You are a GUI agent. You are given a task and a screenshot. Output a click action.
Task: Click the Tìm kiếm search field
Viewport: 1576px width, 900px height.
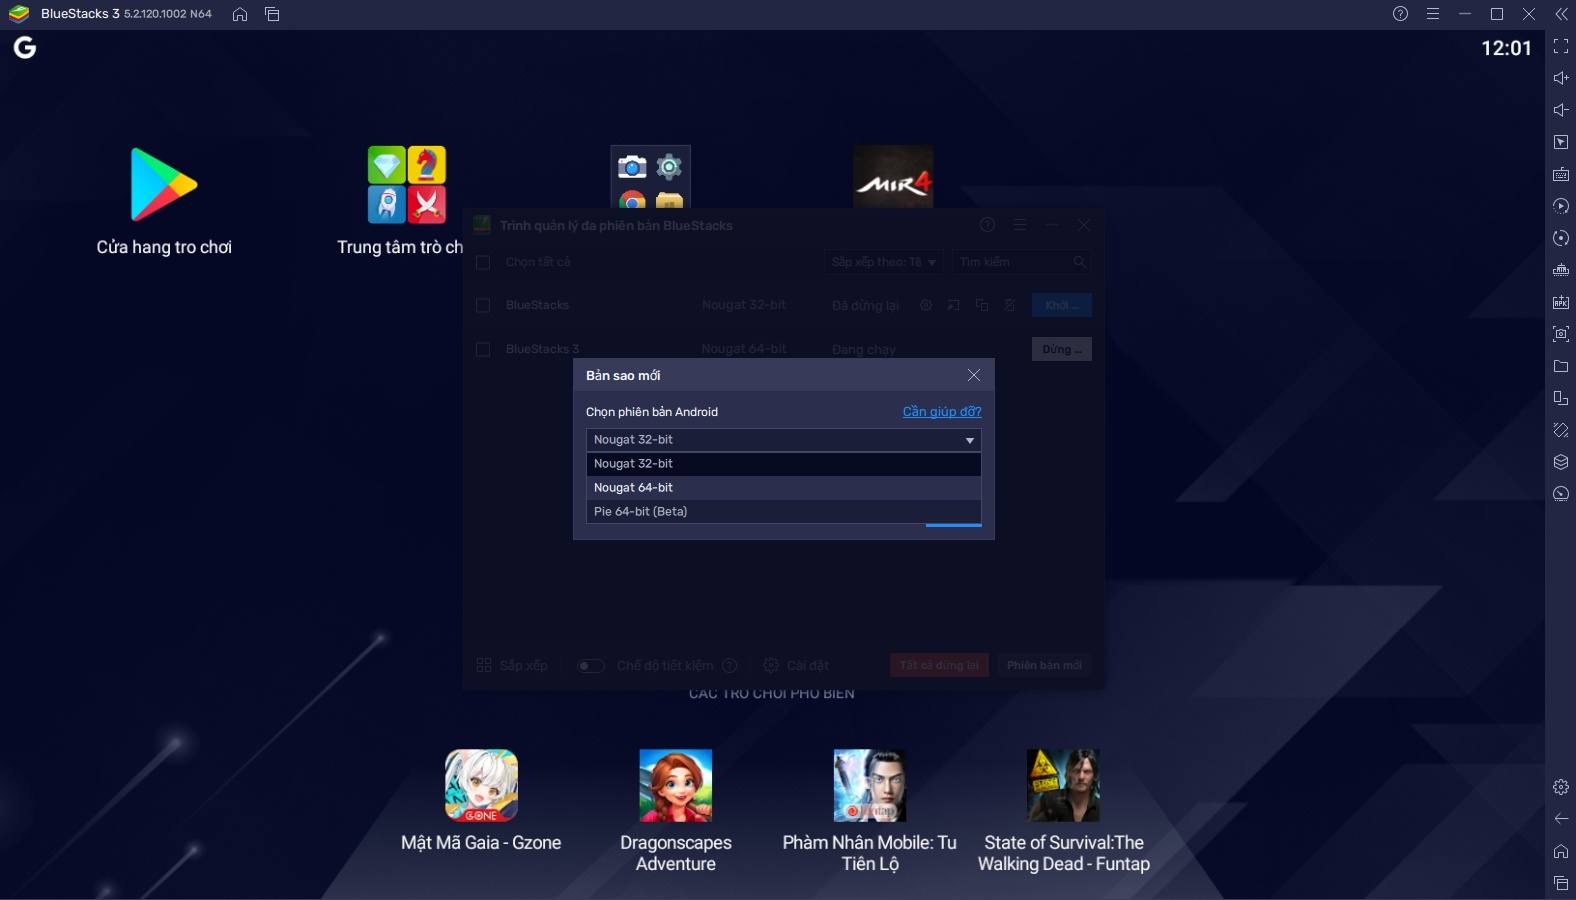1020,262
